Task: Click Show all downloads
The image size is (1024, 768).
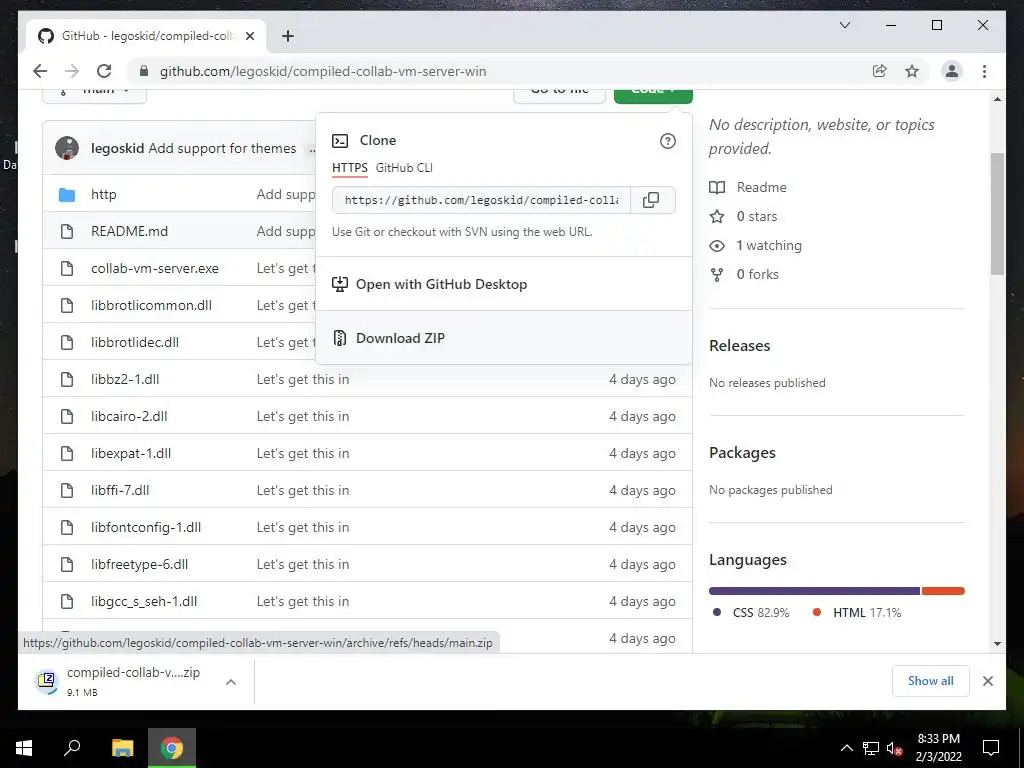Action: (x=930, y=681)
